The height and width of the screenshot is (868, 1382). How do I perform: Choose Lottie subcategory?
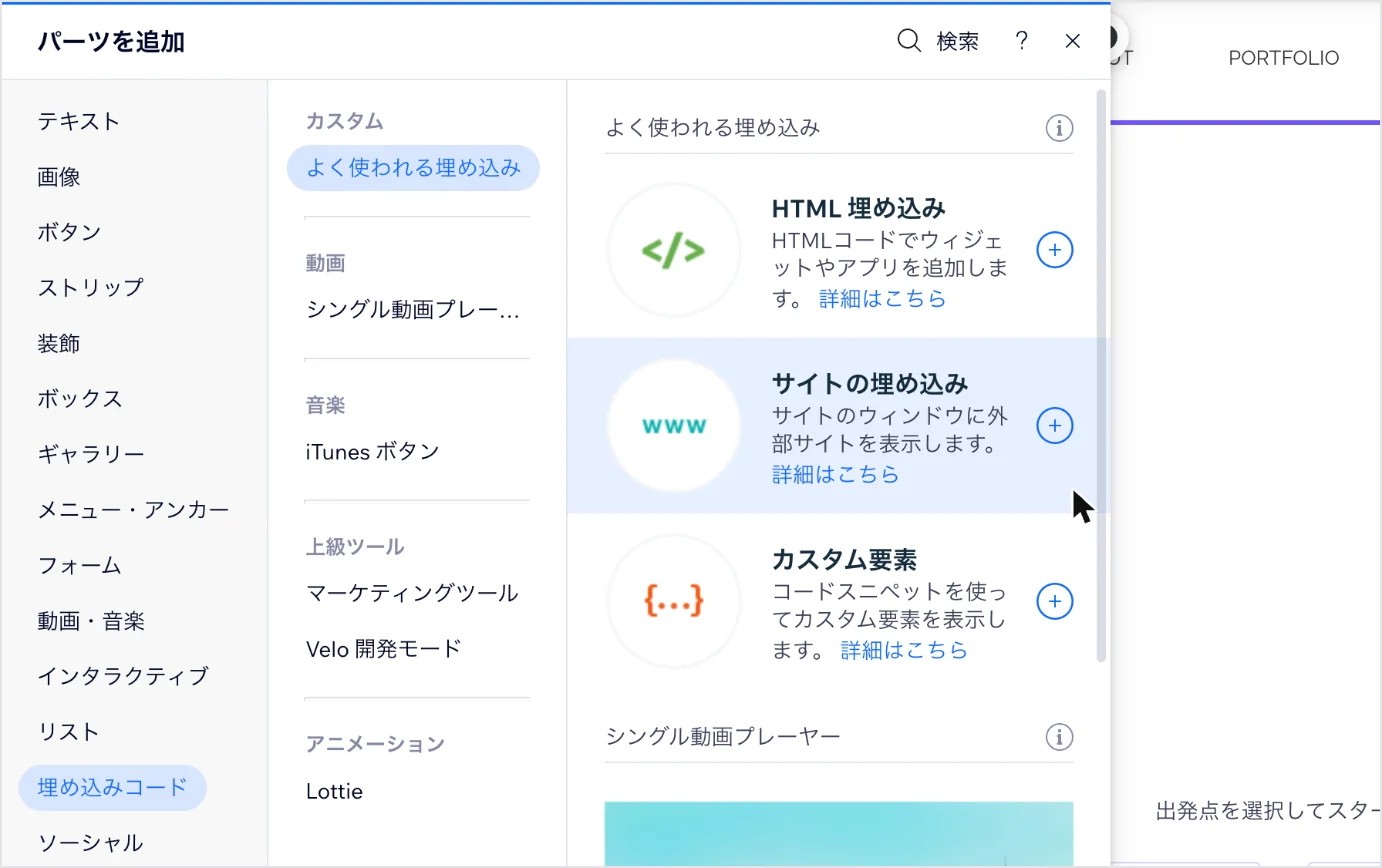click(334, 791)
